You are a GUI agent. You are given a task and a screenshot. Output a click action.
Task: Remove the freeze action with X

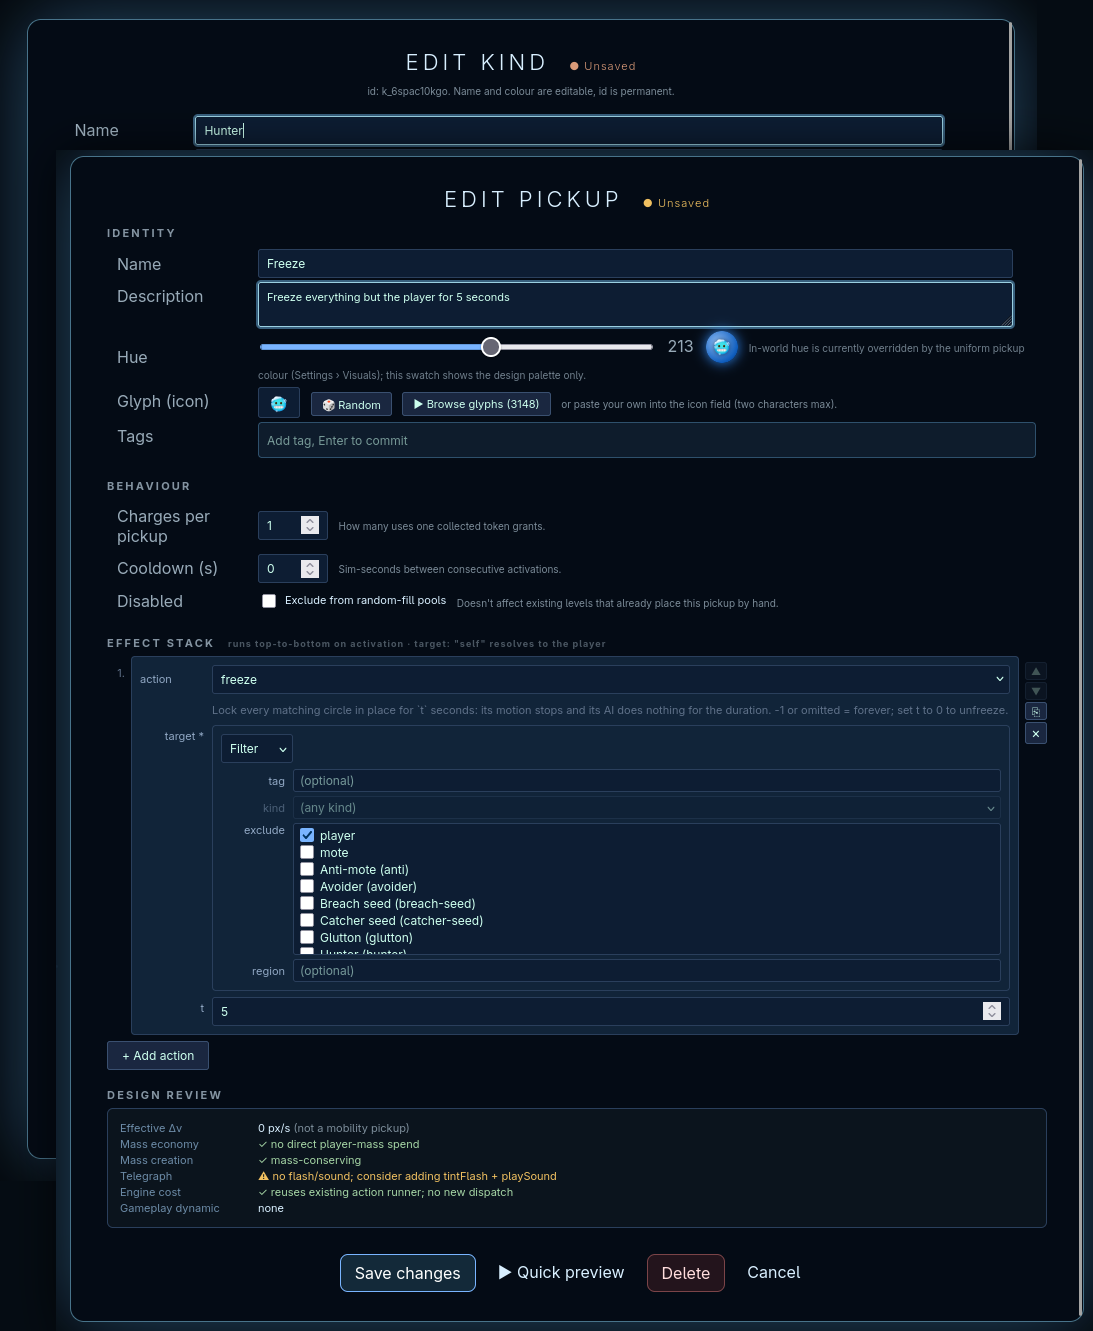1036,734
